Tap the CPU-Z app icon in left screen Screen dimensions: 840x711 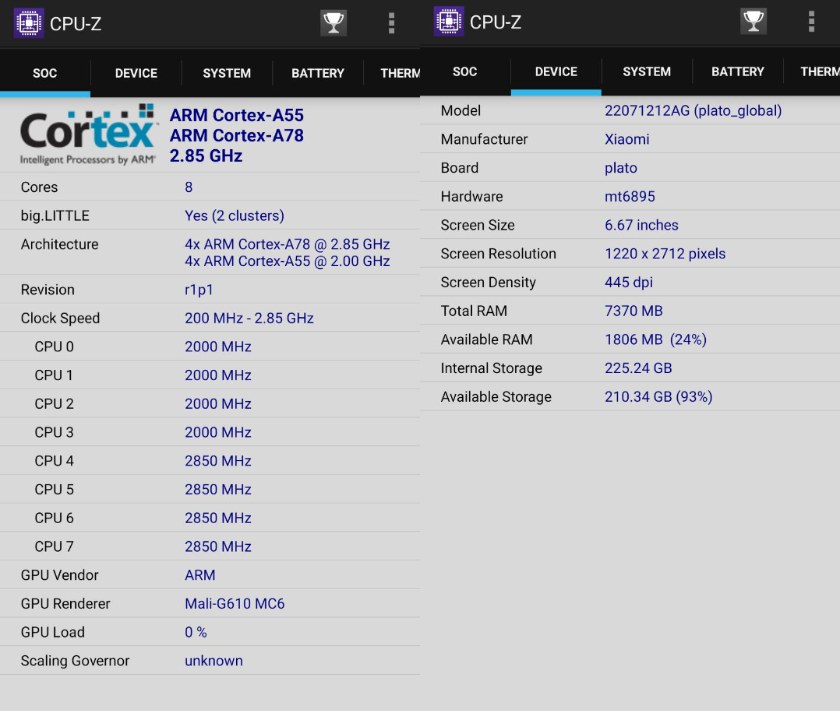pyautogui.click(x=28, y=23)
